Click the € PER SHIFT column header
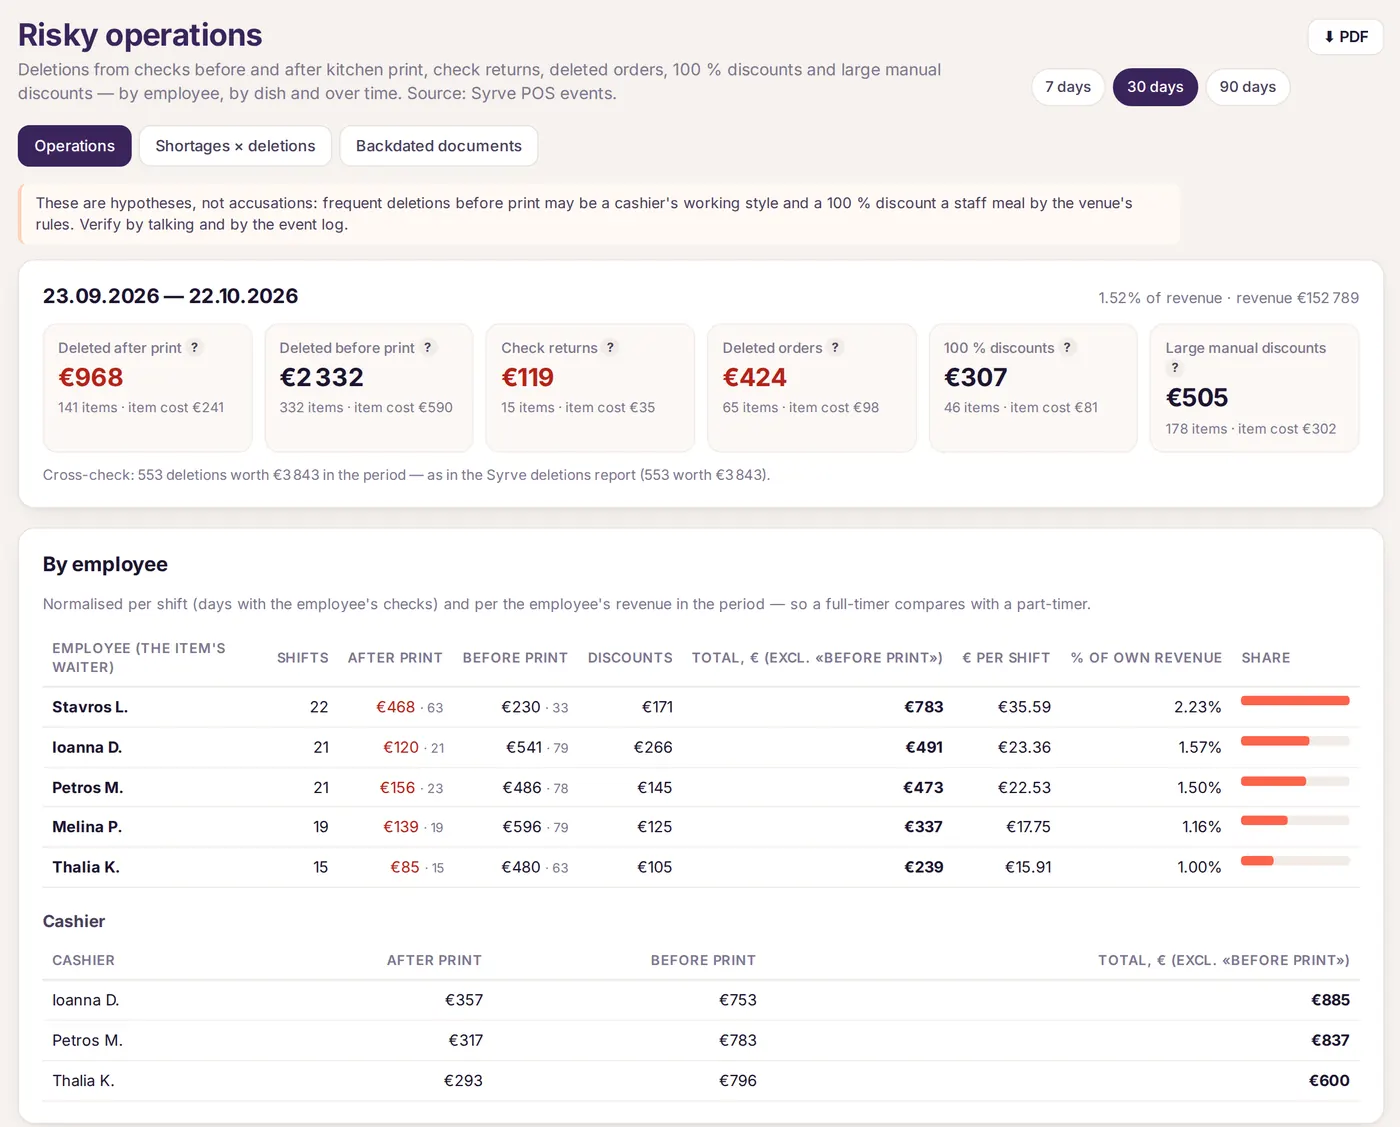 (1006, 658)
